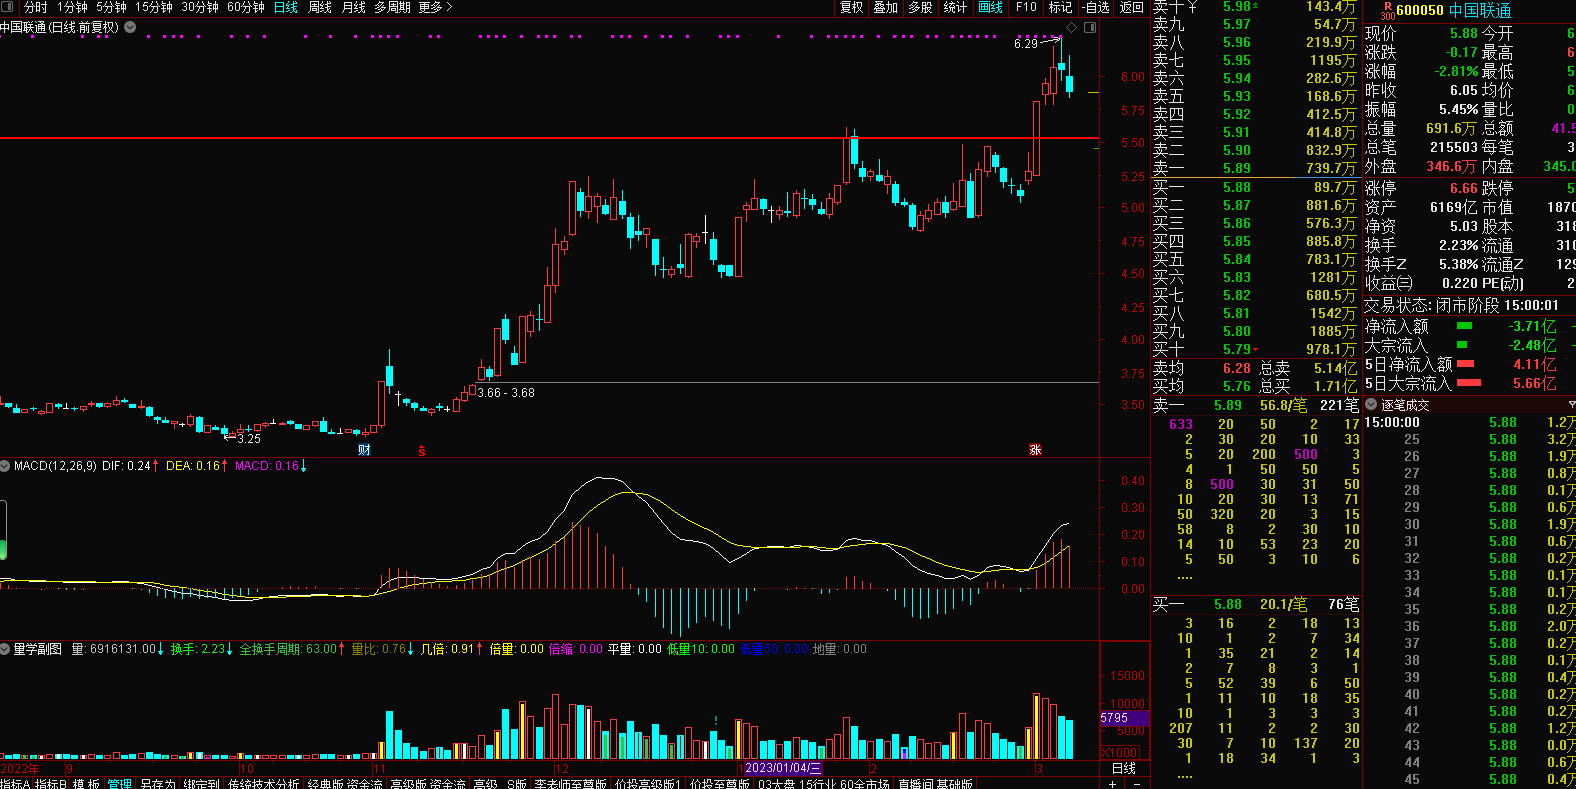Click the red 涨 marker on chart

pos(1035,450)
